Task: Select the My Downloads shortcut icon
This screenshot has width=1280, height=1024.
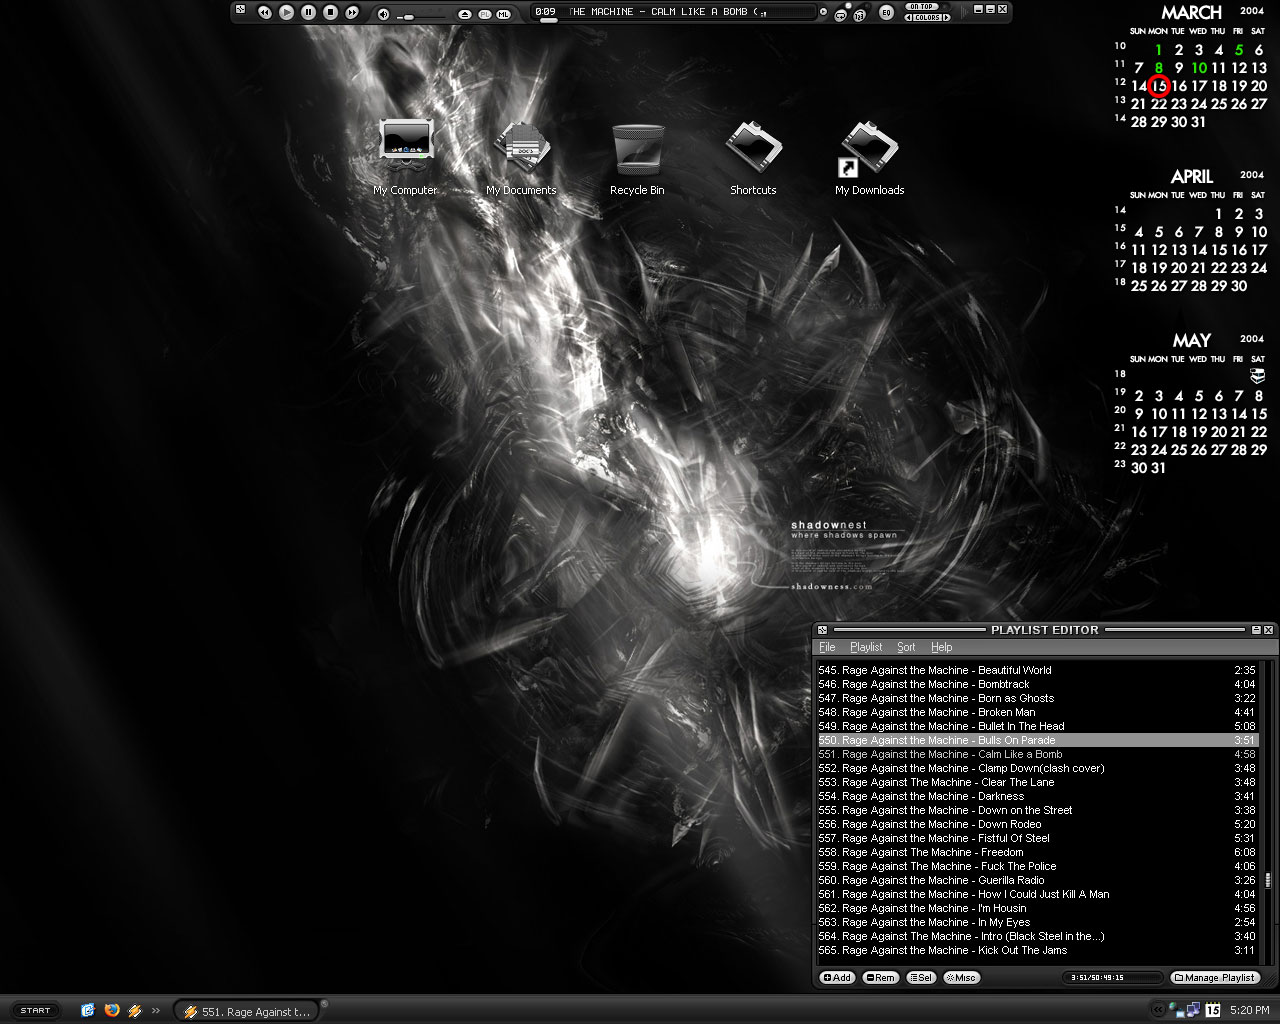Action: [x=869, y=157]
